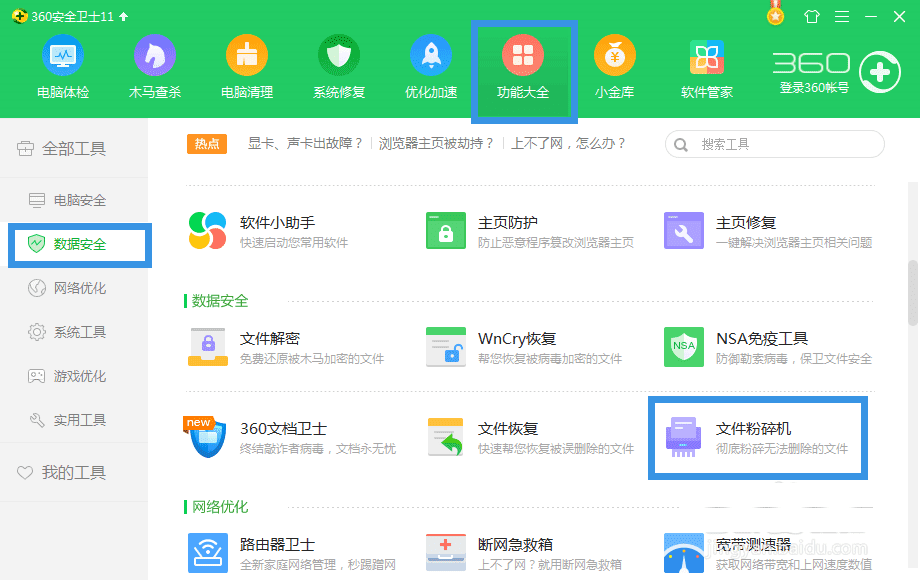The image size is (920, 580).
Task: Click the search magnifier icon
Action: (681, 144)
